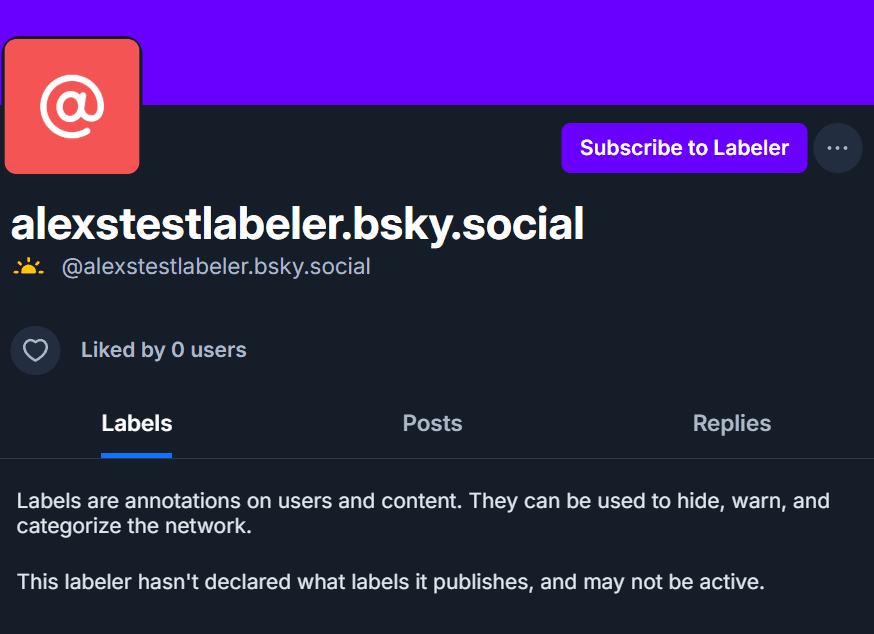Like this labeler with the heart icon
Viewport: 874px width, 634px height.
pyautogui.click(x=36, y=350)
